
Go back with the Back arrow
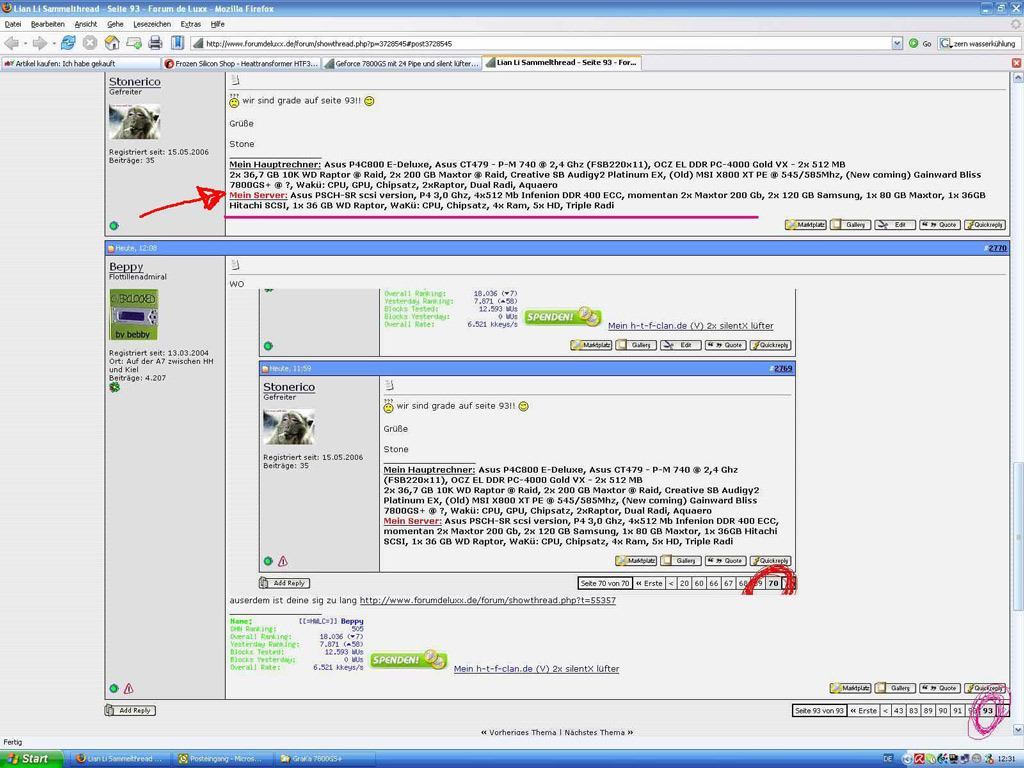tap(11, 43)
